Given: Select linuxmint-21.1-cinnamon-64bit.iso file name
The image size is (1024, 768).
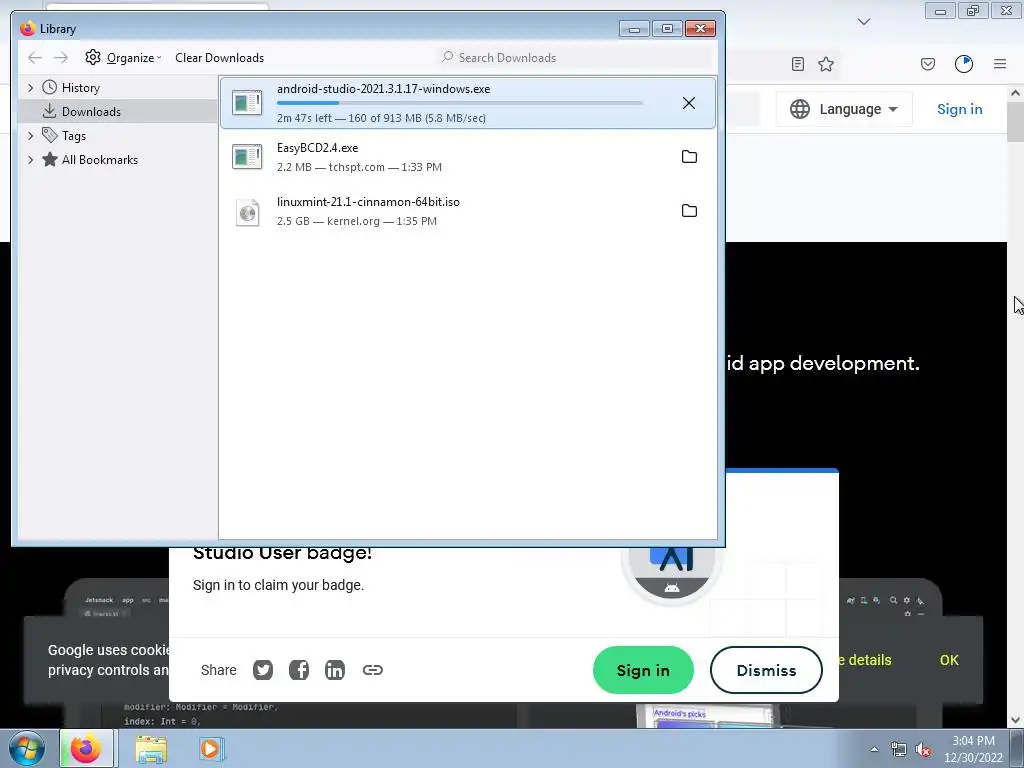Looking at the screenshot, I should click(x=368, y=202).
